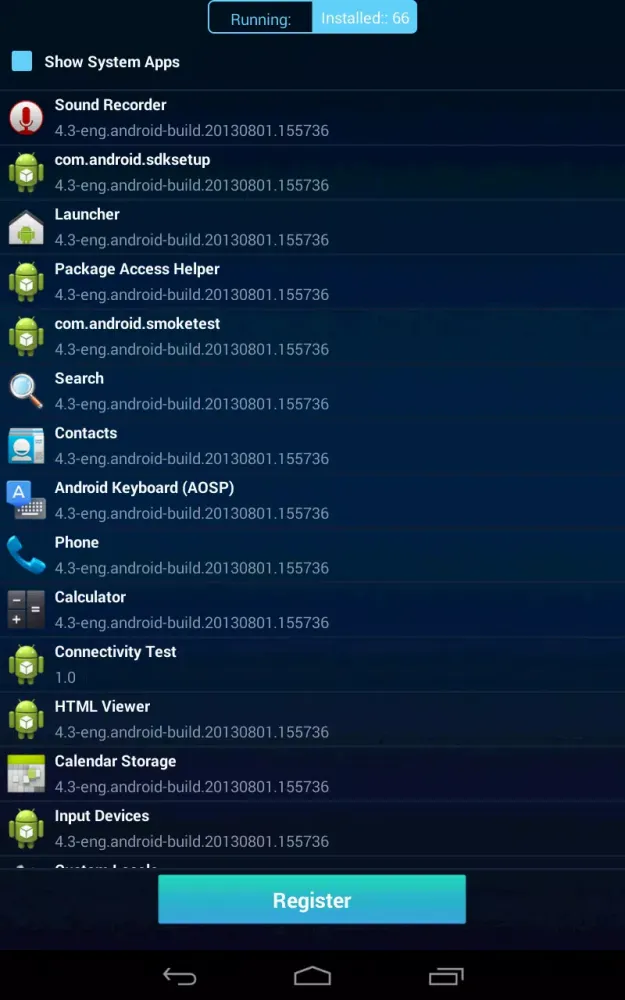Tap the Sound Recorder microphone icon
Viewport: 625px width, 1000px height.
[x=26, y=118]
